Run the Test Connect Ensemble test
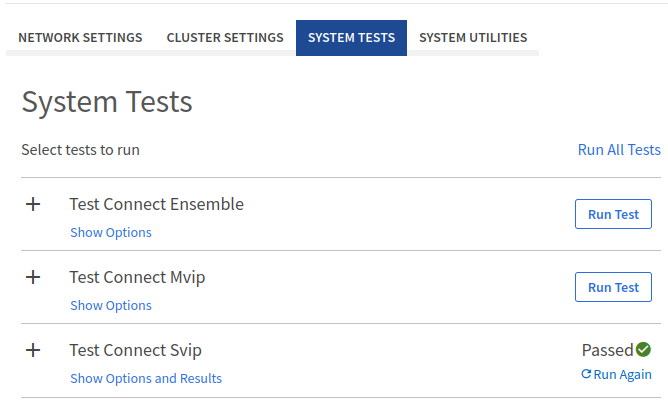Screen dimensions: 668x405 tap(613, 214)
